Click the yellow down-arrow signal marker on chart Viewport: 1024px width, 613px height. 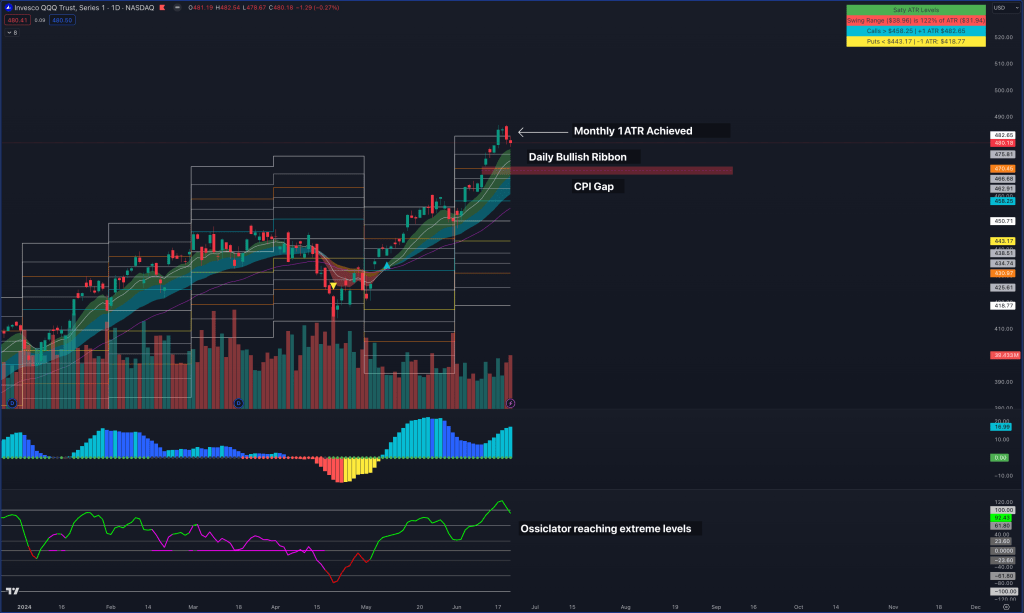point(333,286)
